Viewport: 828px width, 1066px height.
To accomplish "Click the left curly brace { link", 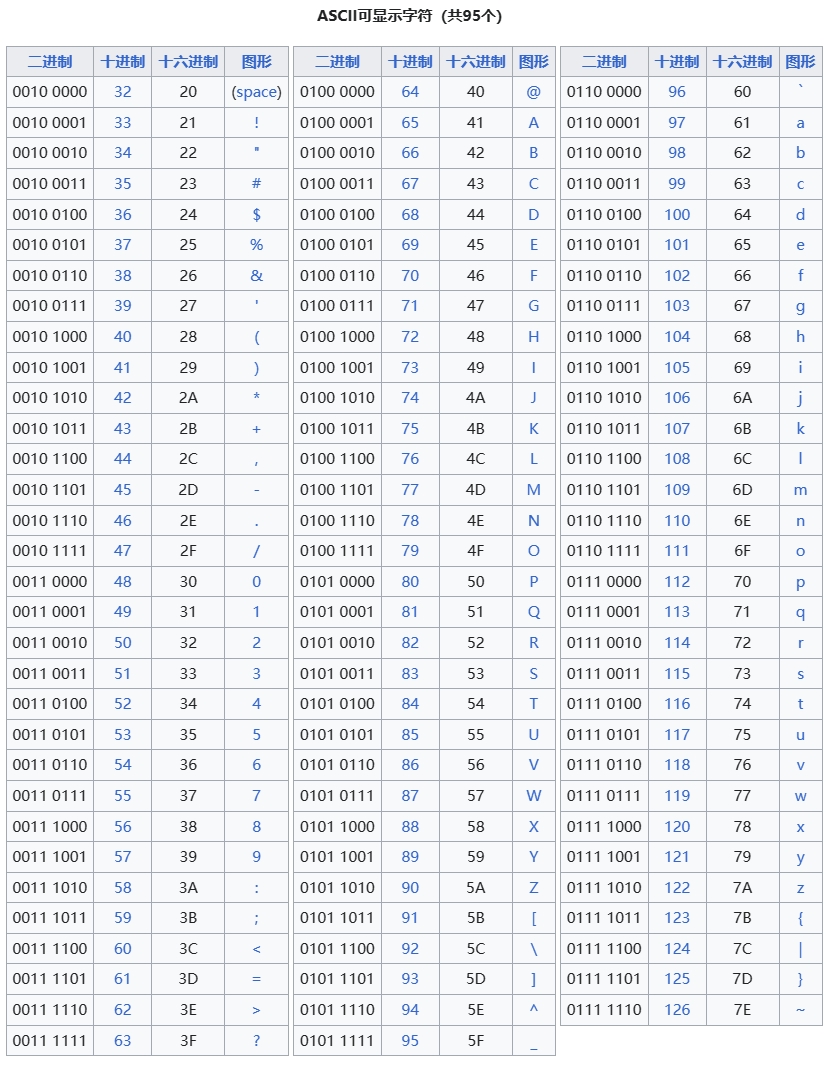I will coord(800,918).
